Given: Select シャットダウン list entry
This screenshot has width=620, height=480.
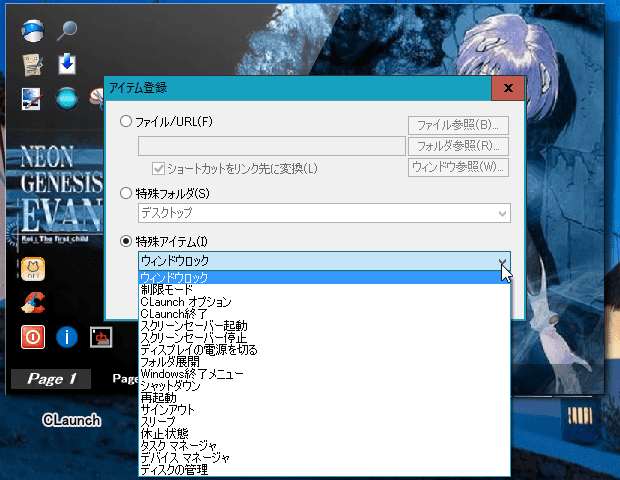Looking at the screenshot, I should (324, 386).
